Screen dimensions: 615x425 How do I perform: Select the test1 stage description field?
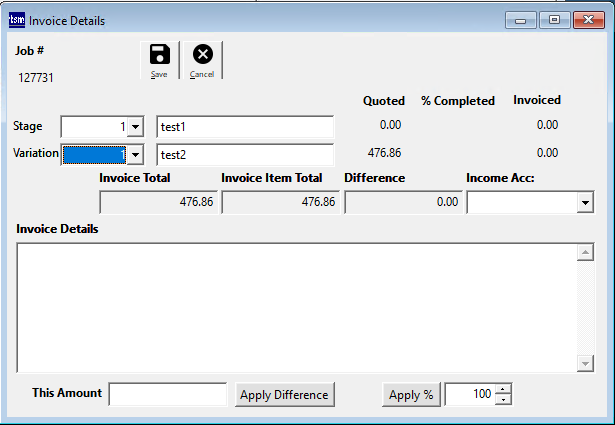click(x=245, y=127)
